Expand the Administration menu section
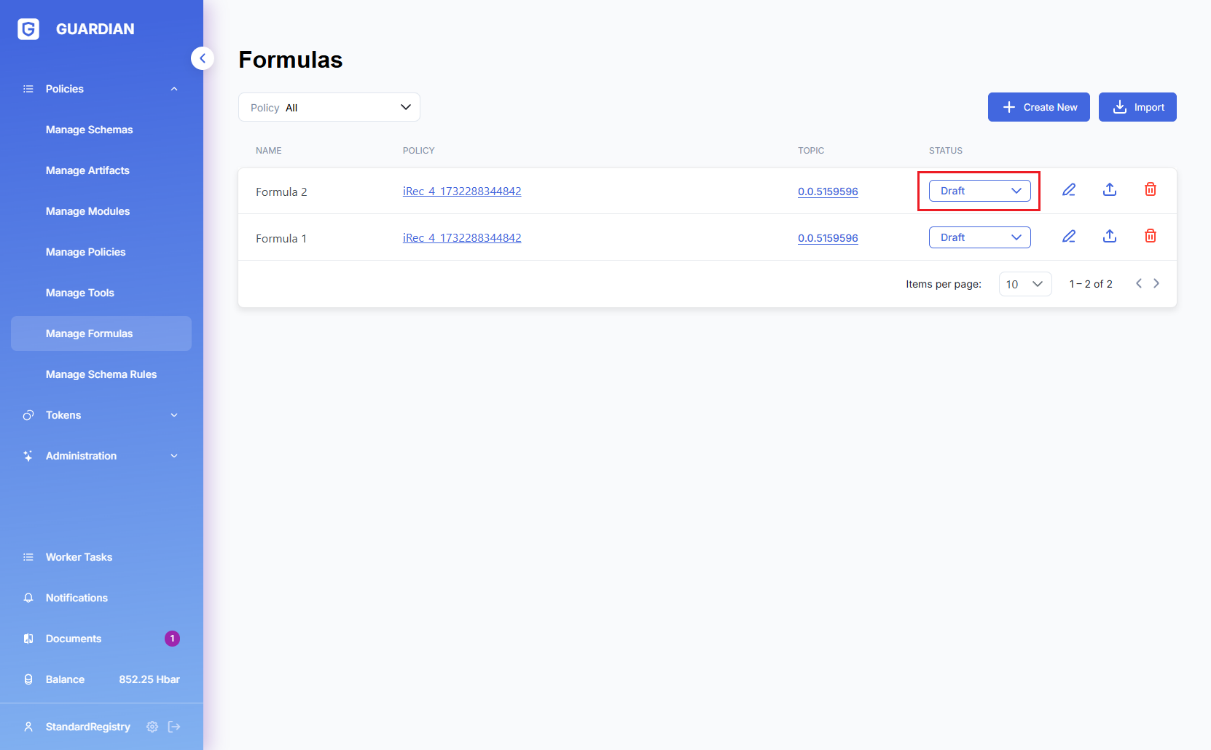Image resolution: width=1211 pixels, height=750 pixels. [x=101, y=456]
